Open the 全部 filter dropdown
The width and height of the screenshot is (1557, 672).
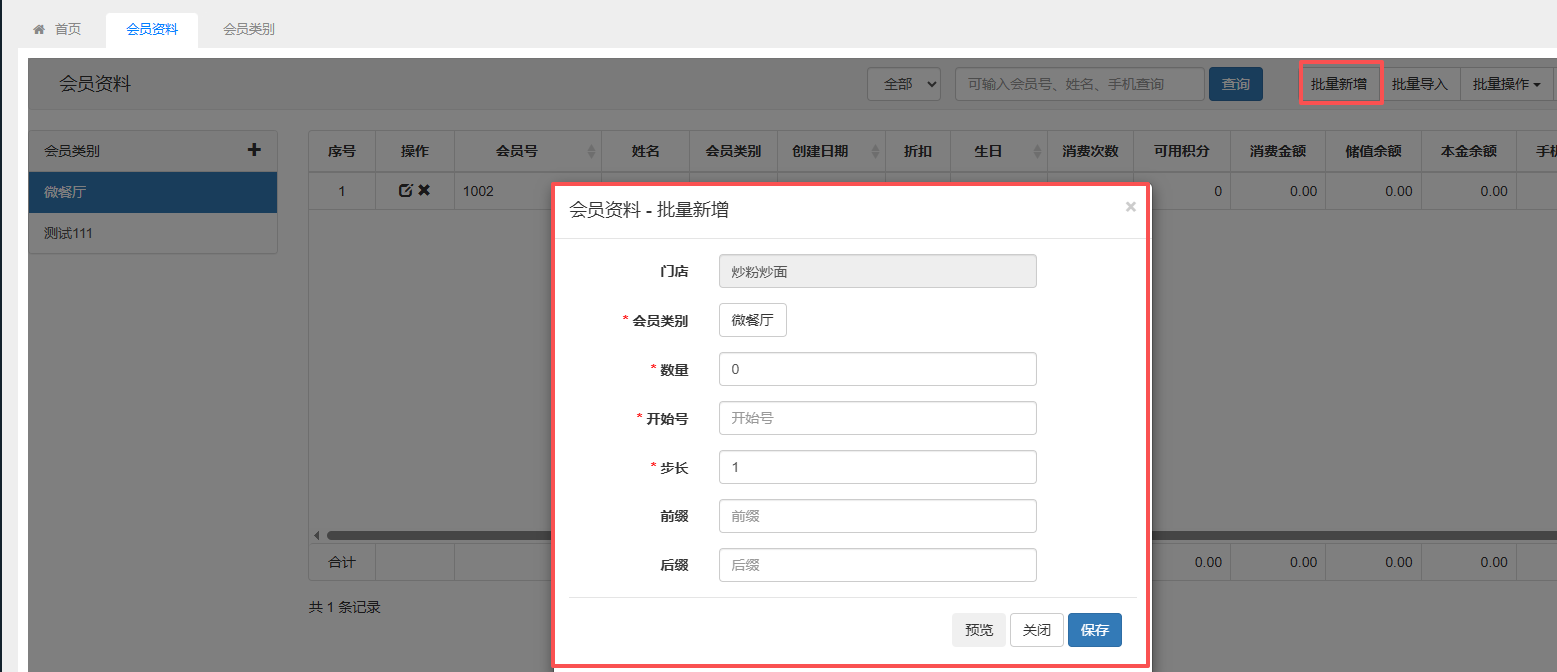(x=904, y=85)
